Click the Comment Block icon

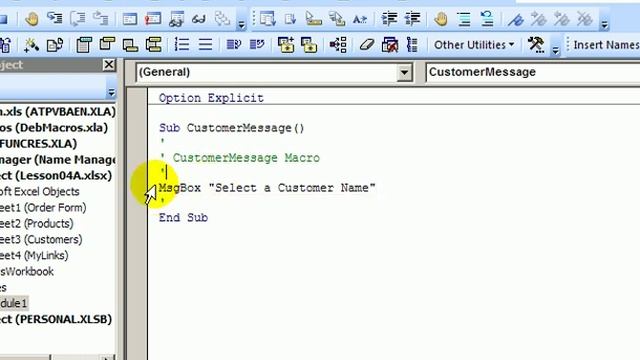coord(464,19)
